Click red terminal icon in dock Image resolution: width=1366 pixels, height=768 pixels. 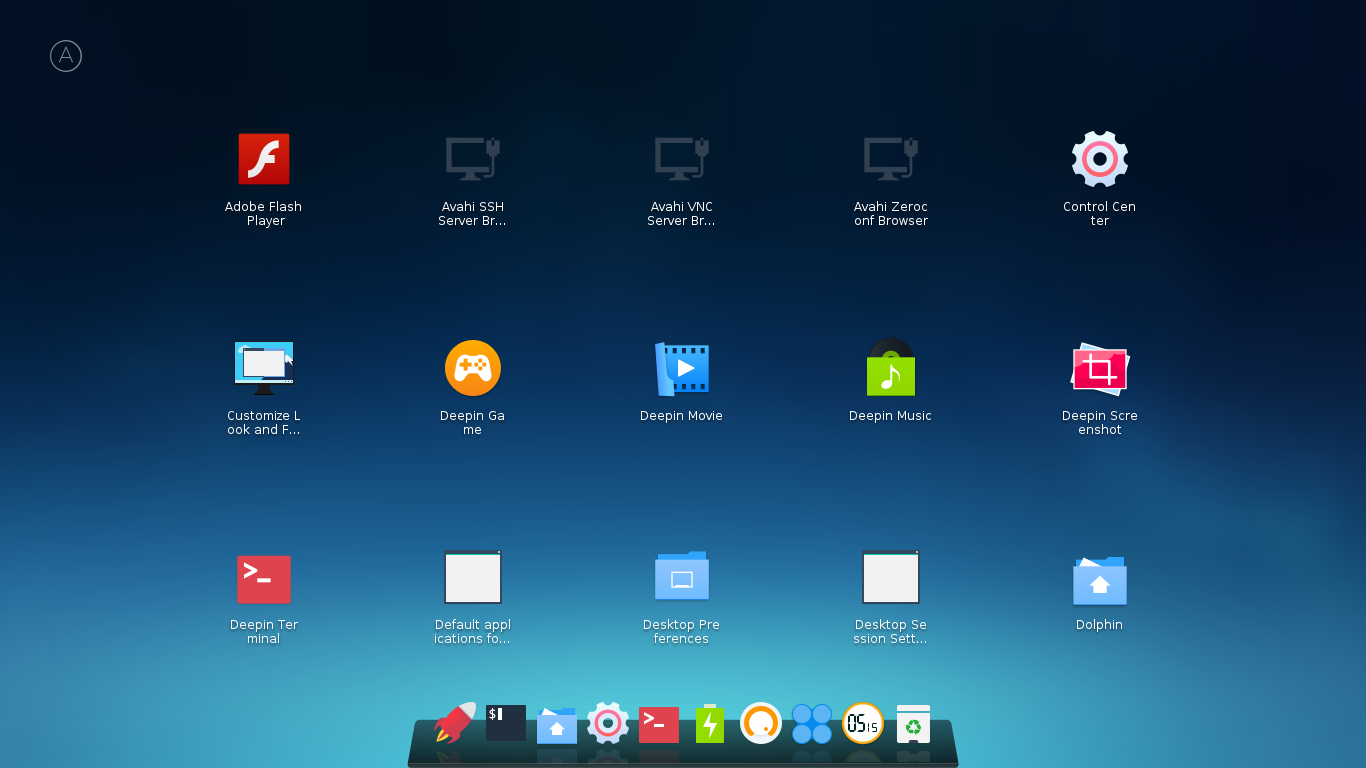(659, 724)
